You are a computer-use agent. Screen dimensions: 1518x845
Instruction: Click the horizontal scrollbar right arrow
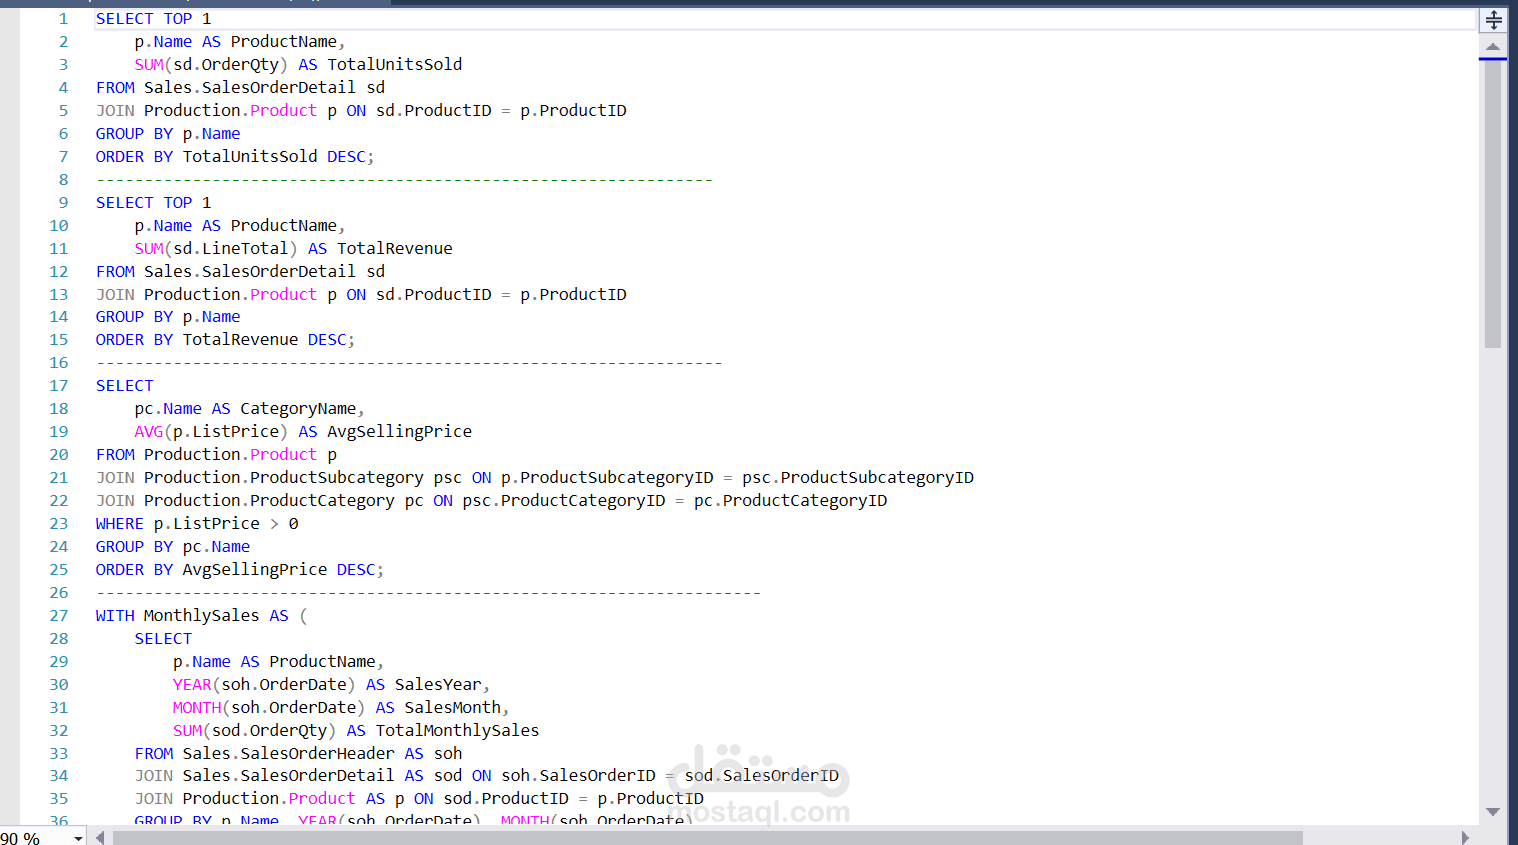click(1465, 837)
